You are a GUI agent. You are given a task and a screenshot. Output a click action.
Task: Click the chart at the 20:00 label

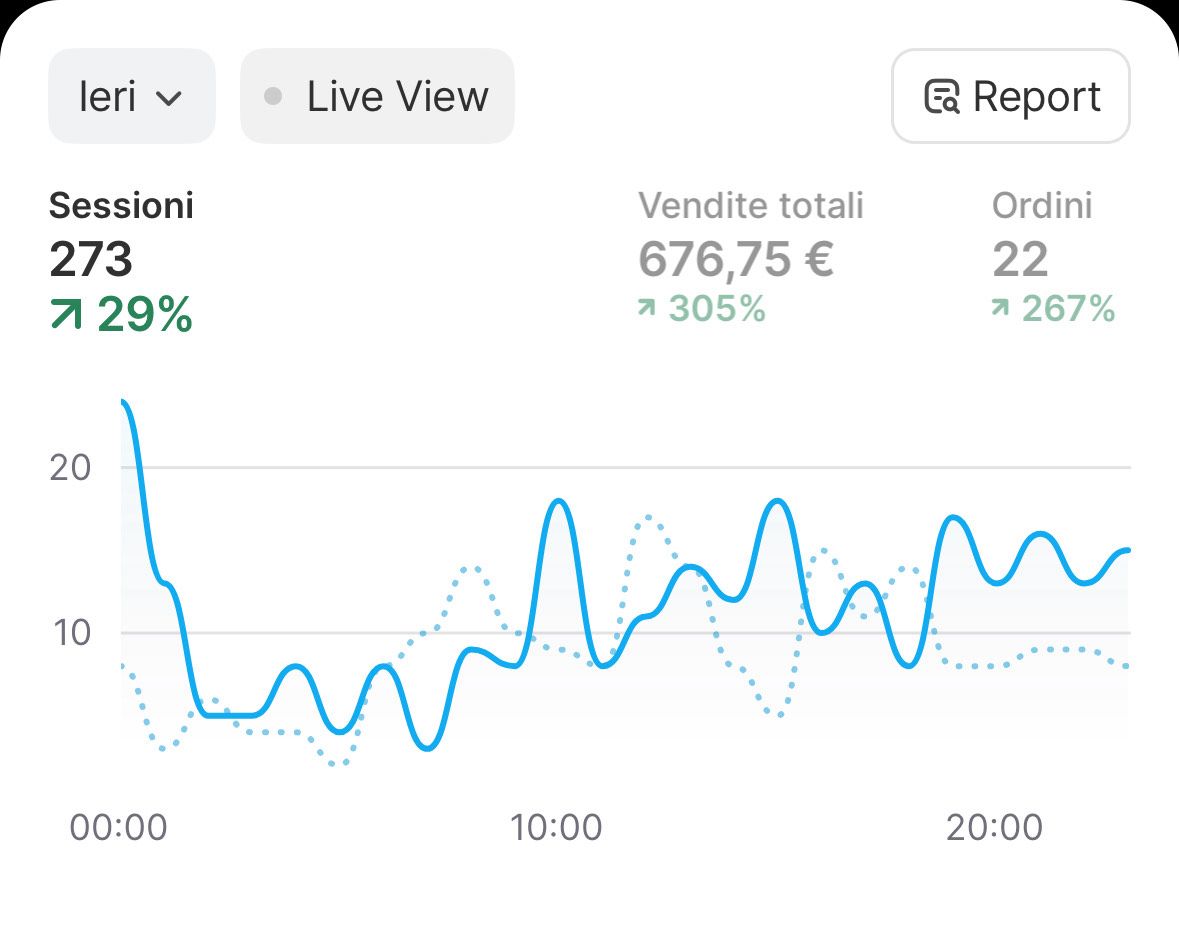995,828
